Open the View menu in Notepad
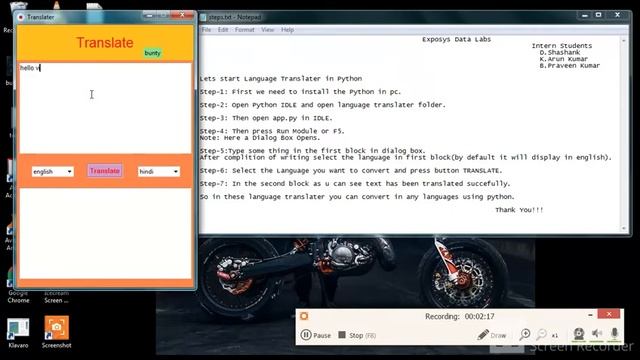The height and width of the screenshot is (360, 640). [x=268, y=30]
